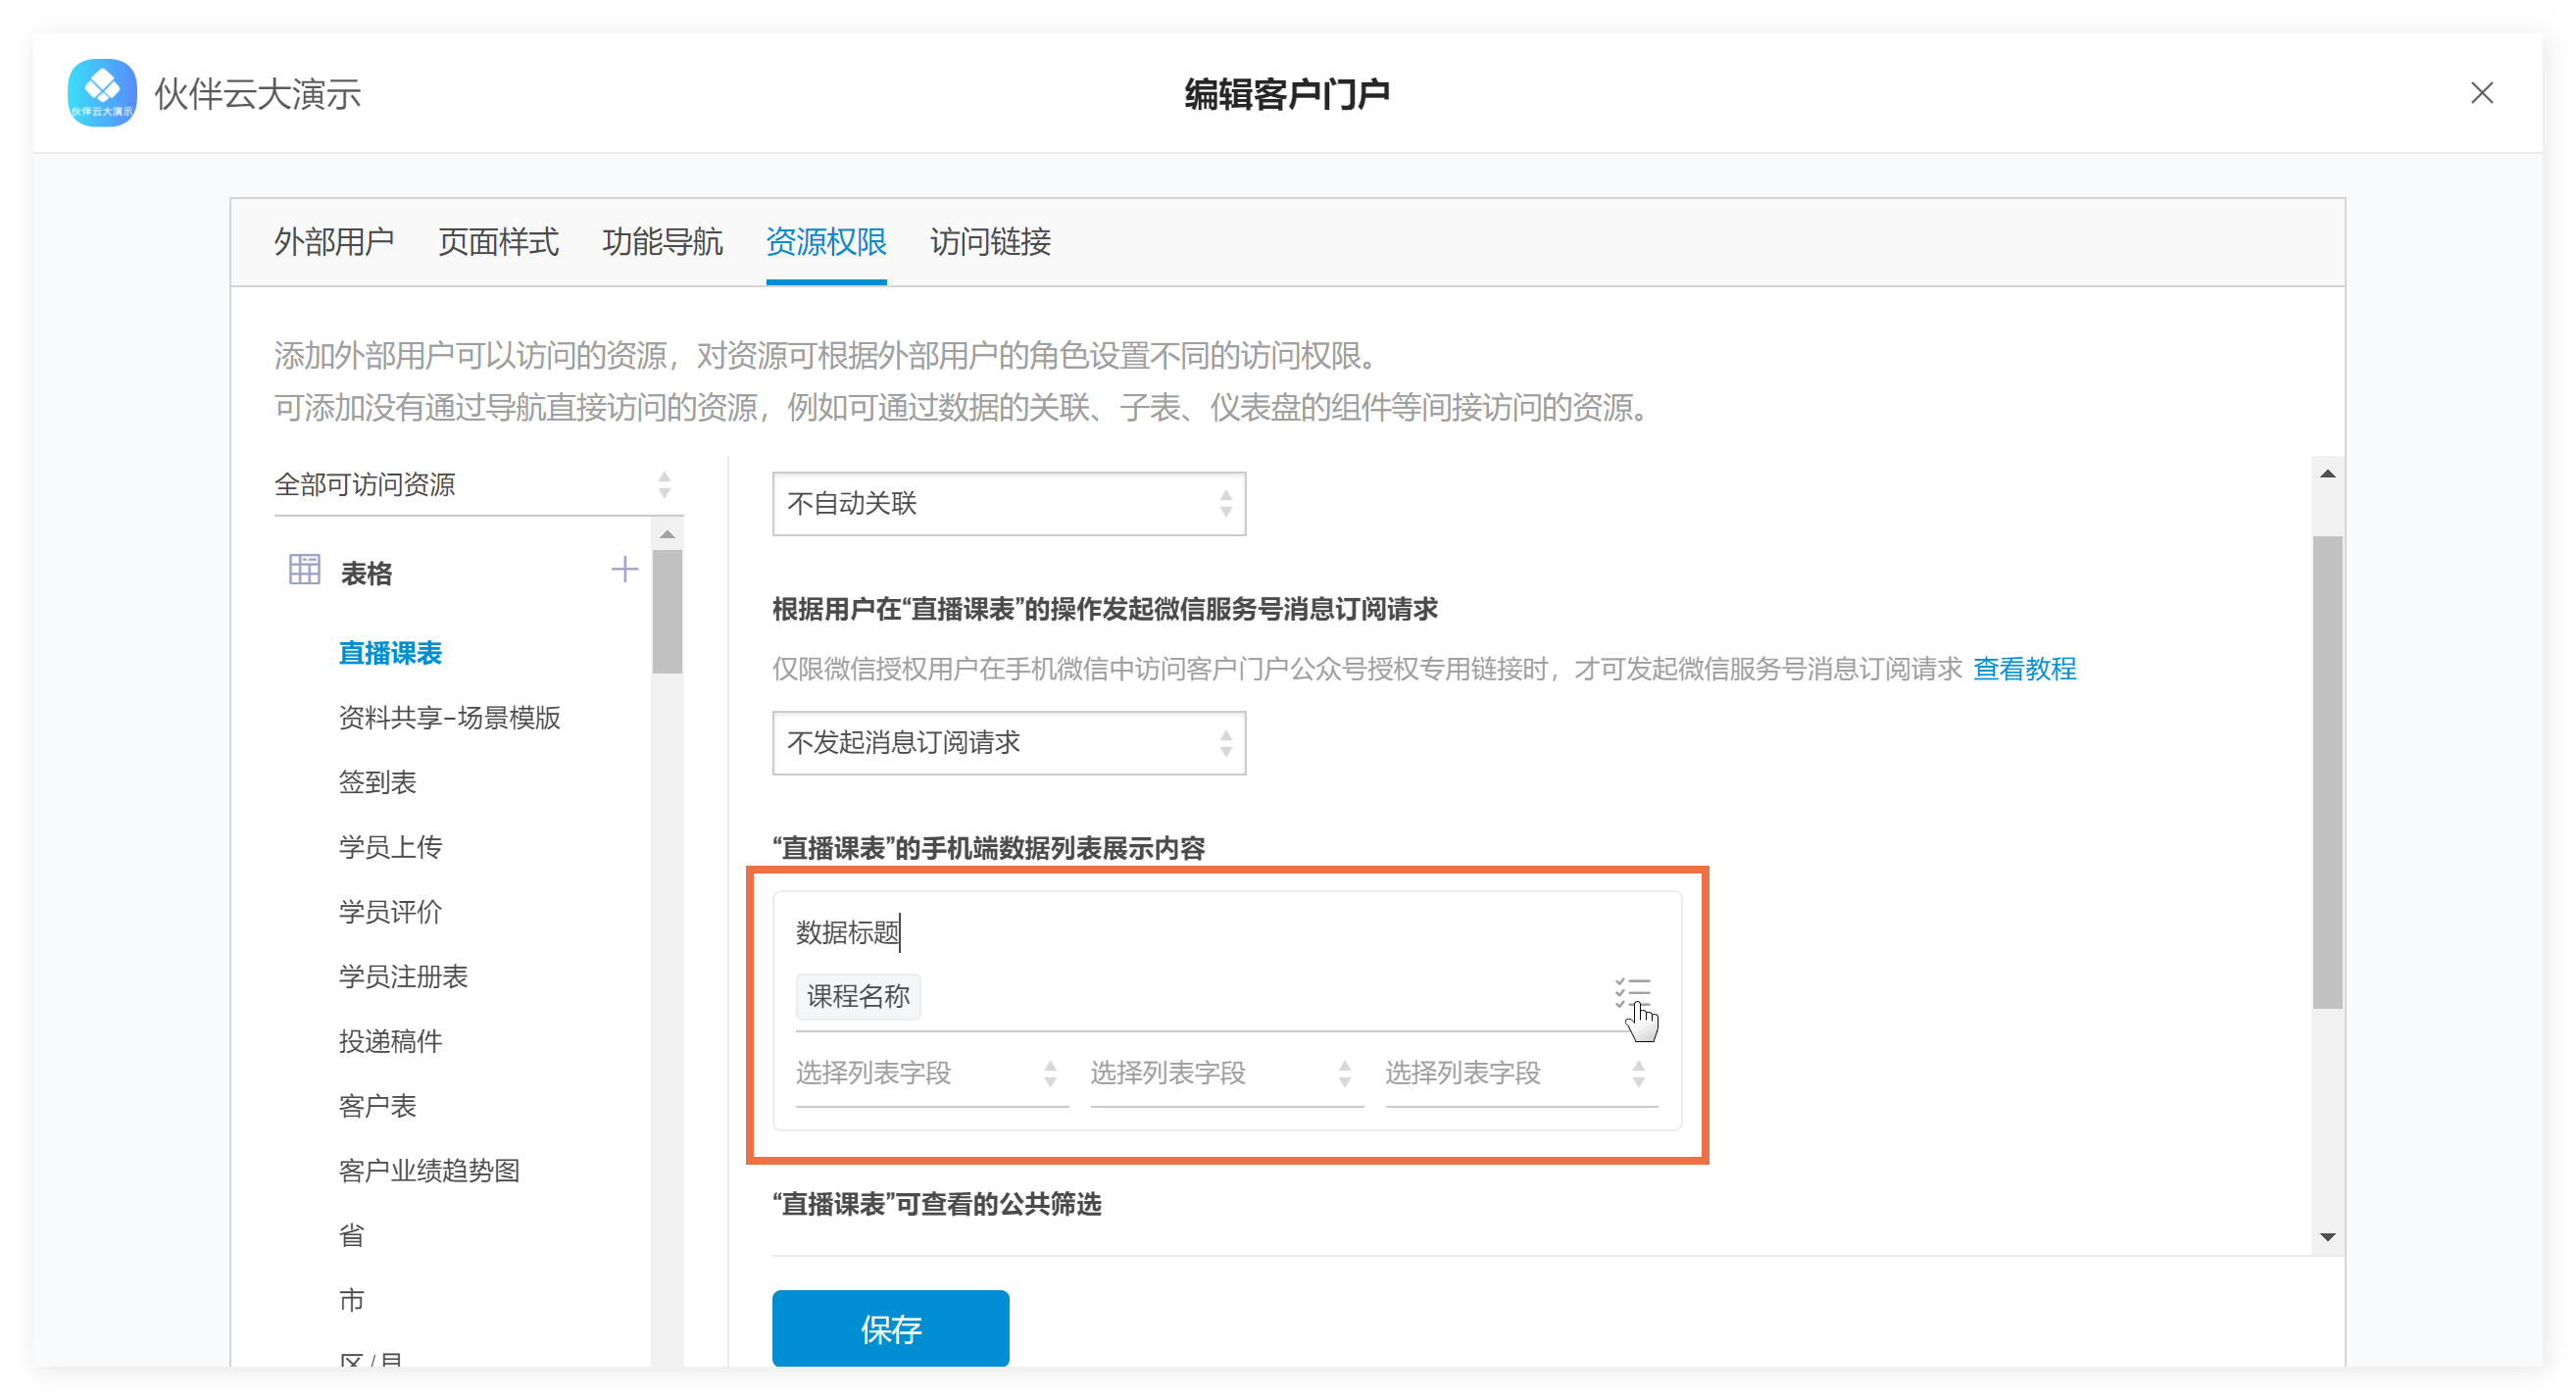The image size is (2576, 1400).
Task: Click the table grid icon next to 表格
Action: (304, 570)
